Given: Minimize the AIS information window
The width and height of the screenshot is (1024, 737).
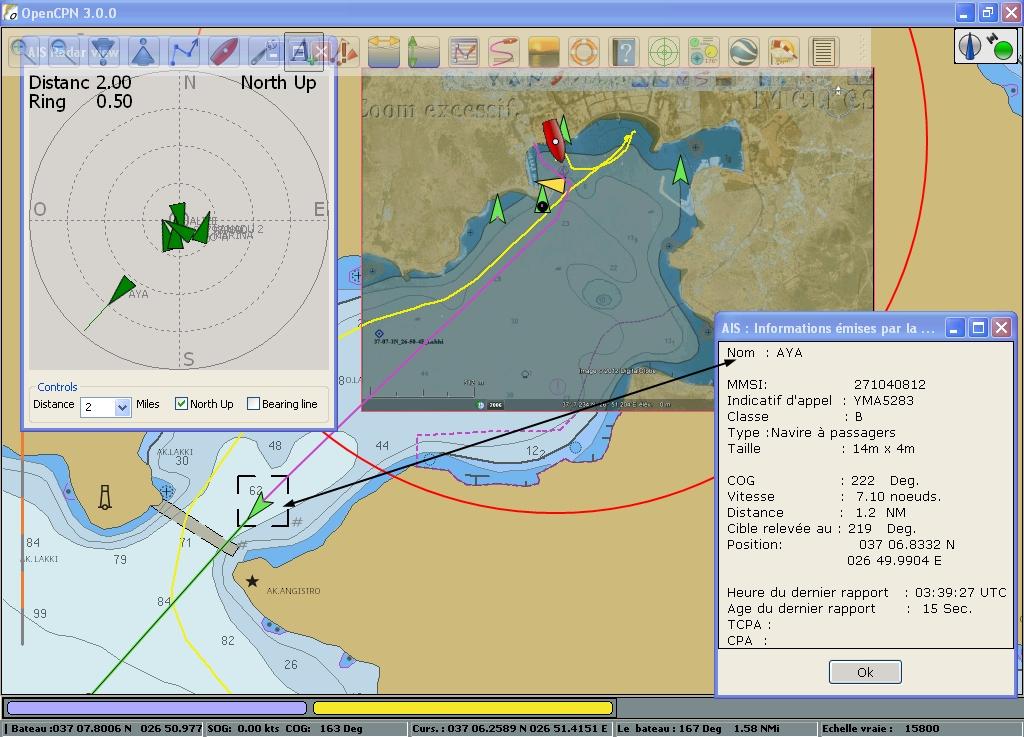Looking at the screenshot, I should (954, 328).
